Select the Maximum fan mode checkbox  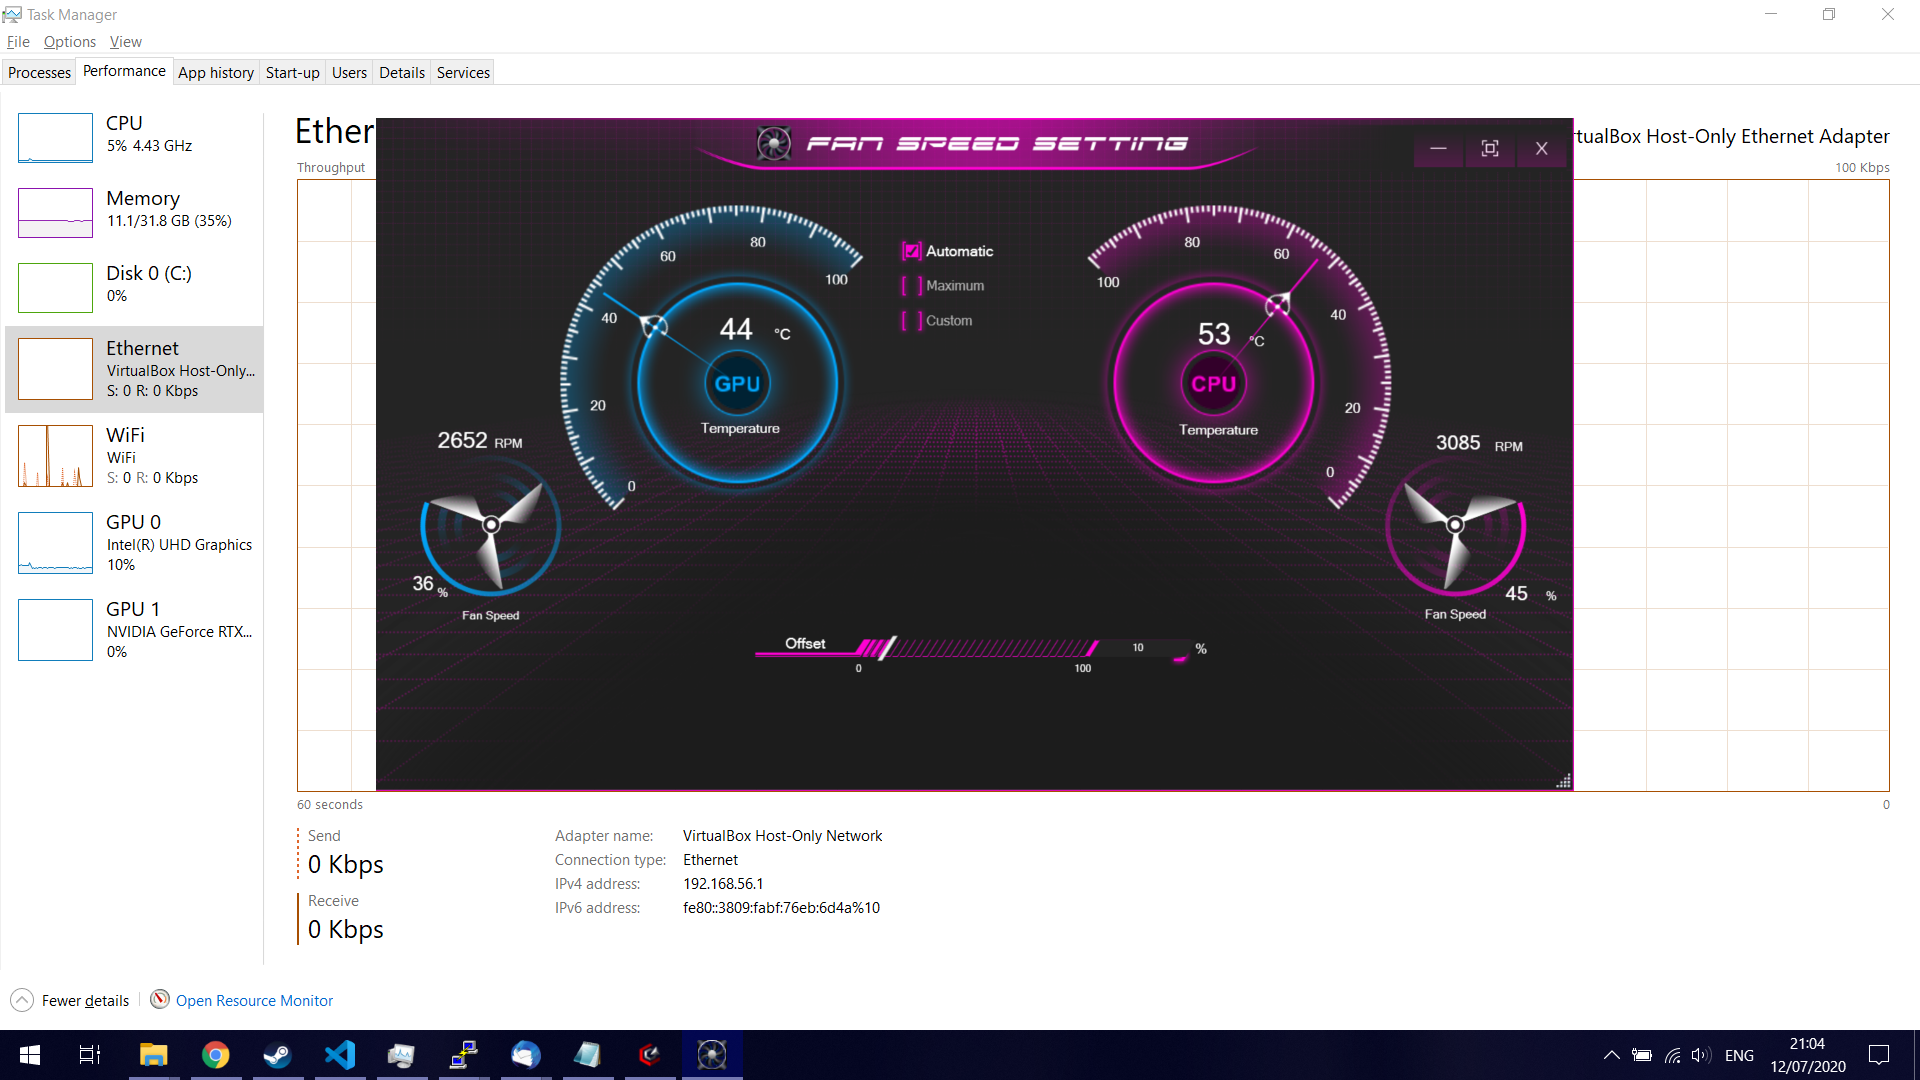(x=911, y=286)
